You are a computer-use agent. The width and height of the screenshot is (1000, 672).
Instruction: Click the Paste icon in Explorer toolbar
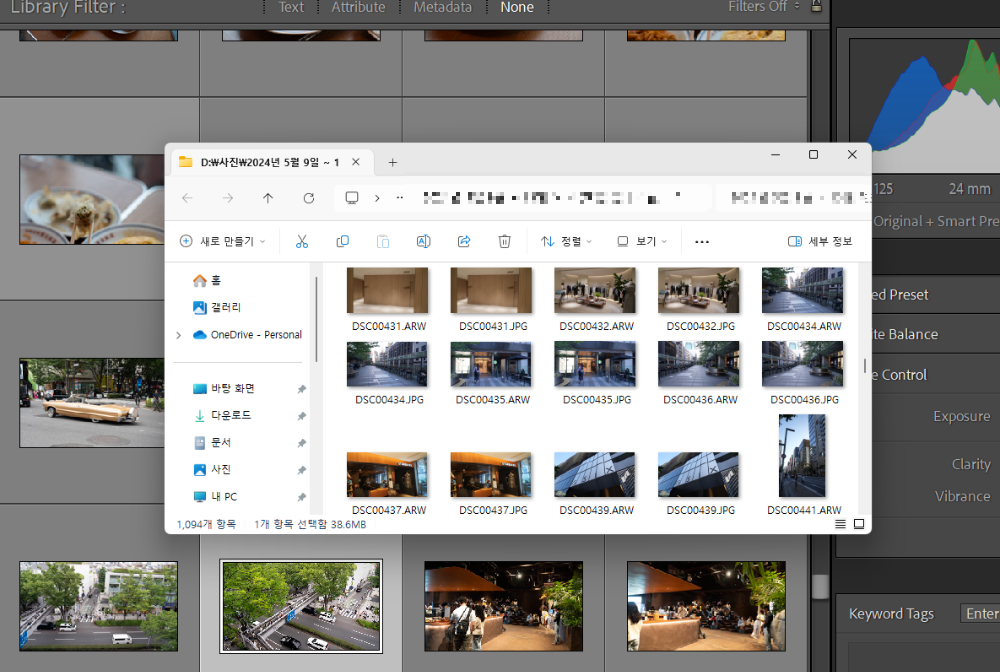[383, 241]
